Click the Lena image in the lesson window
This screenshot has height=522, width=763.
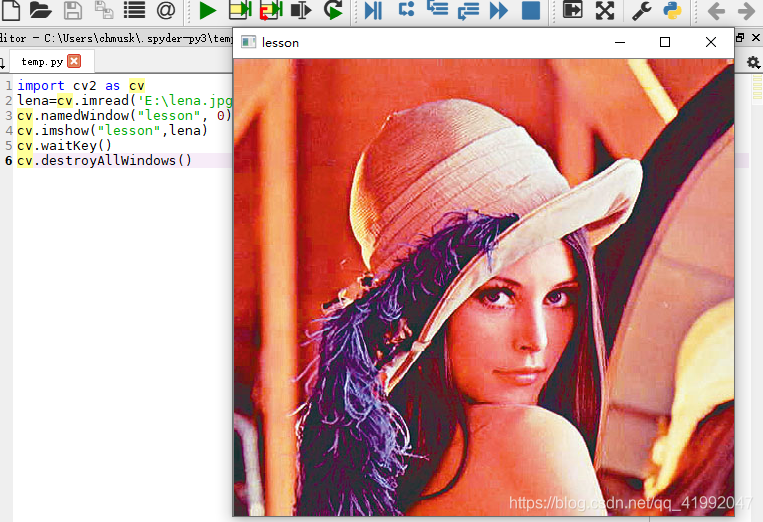click(484, 287)
